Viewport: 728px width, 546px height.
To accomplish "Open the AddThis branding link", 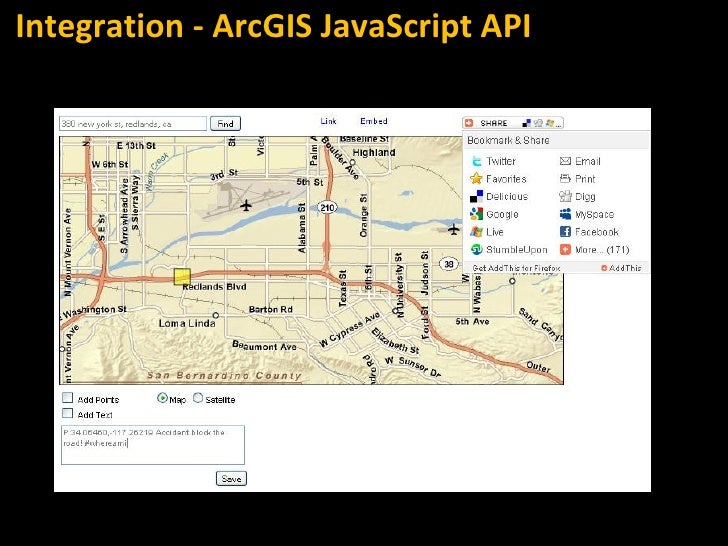I will coord(621,268).
